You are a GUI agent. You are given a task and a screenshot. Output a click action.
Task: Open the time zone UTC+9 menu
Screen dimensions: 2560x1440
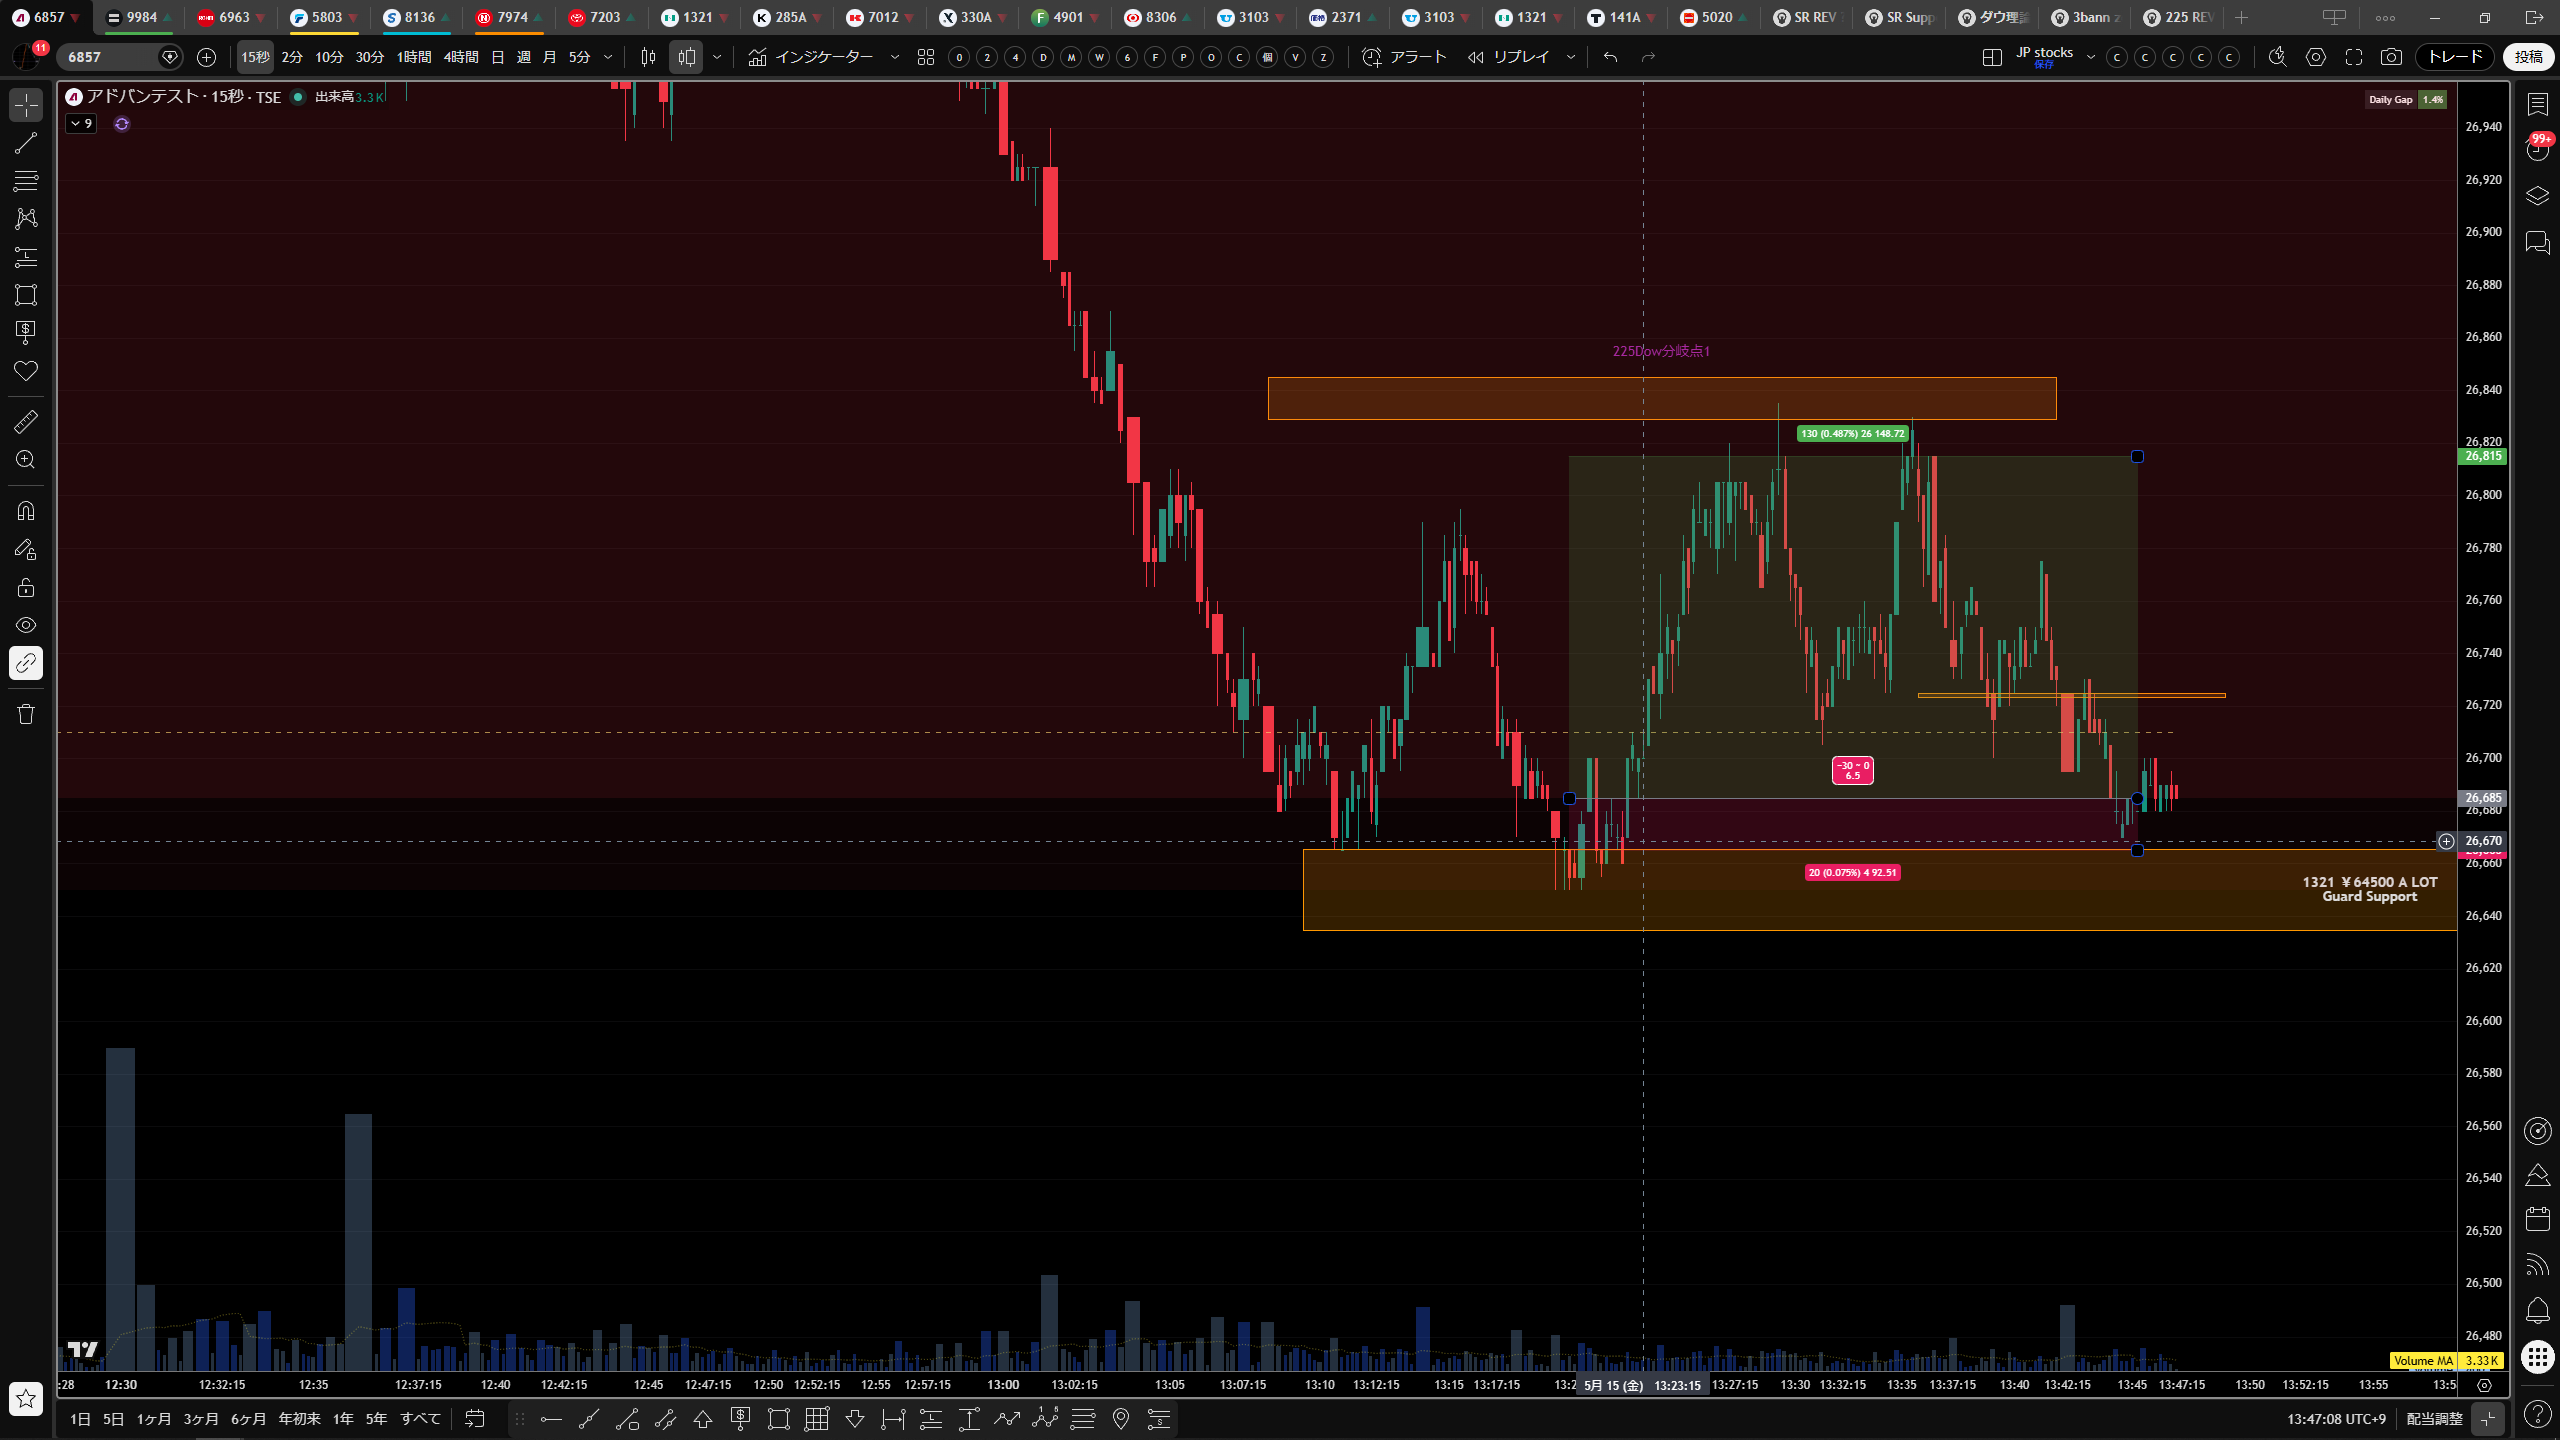[2336, 1419]
